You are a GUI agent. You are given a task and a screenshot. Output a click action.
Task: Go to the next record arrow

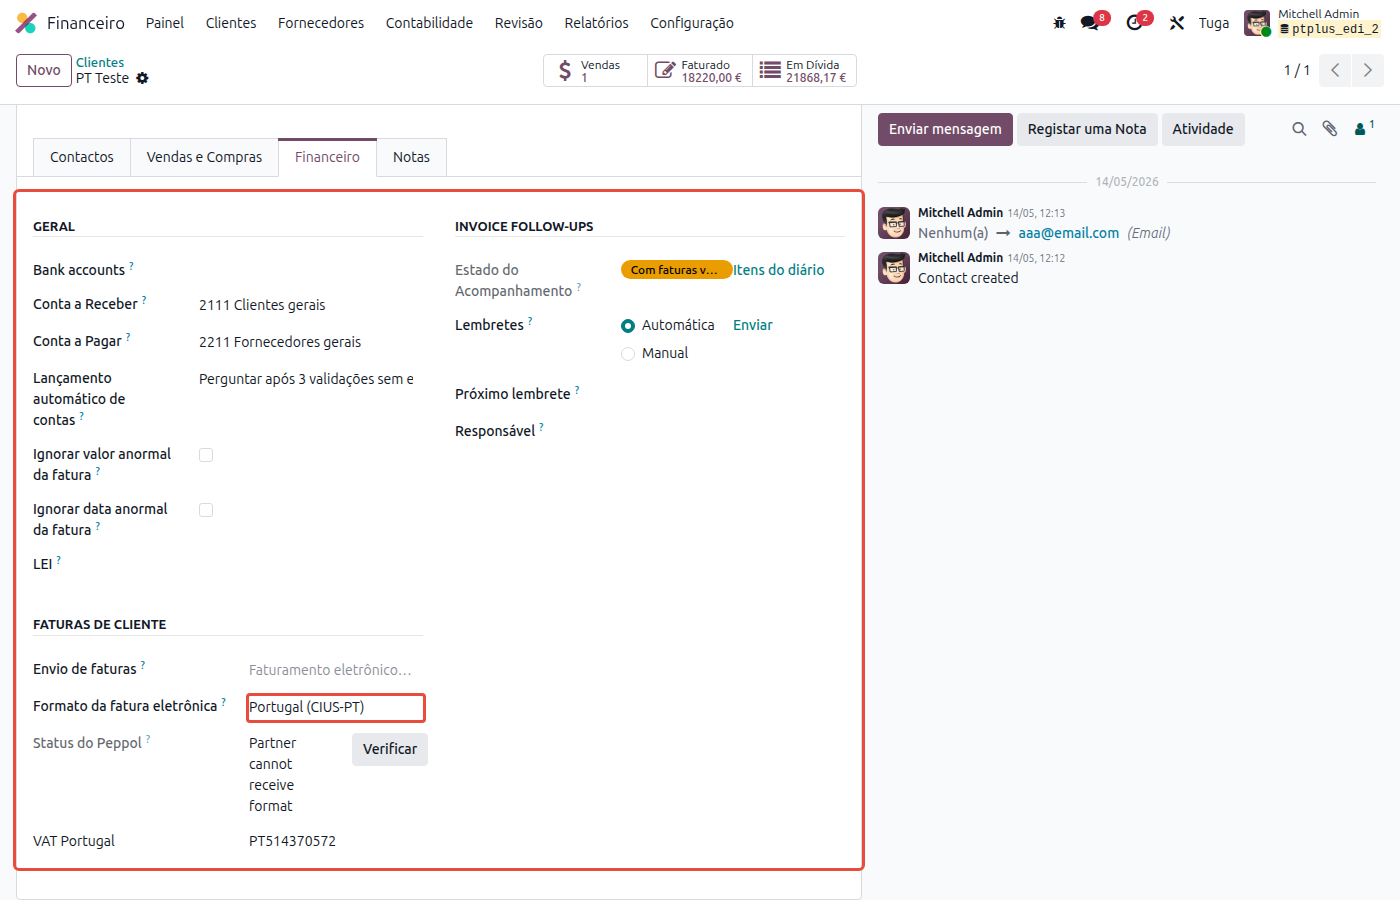[x=1368, y=71]
